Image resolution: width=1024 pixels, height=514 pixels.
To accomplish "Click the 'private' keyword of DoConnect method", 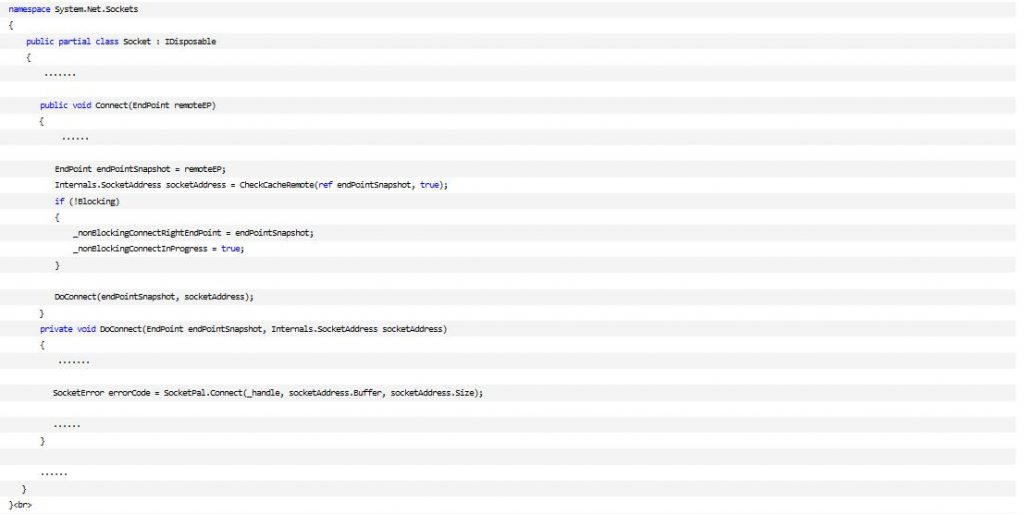I will pos(56,329).
